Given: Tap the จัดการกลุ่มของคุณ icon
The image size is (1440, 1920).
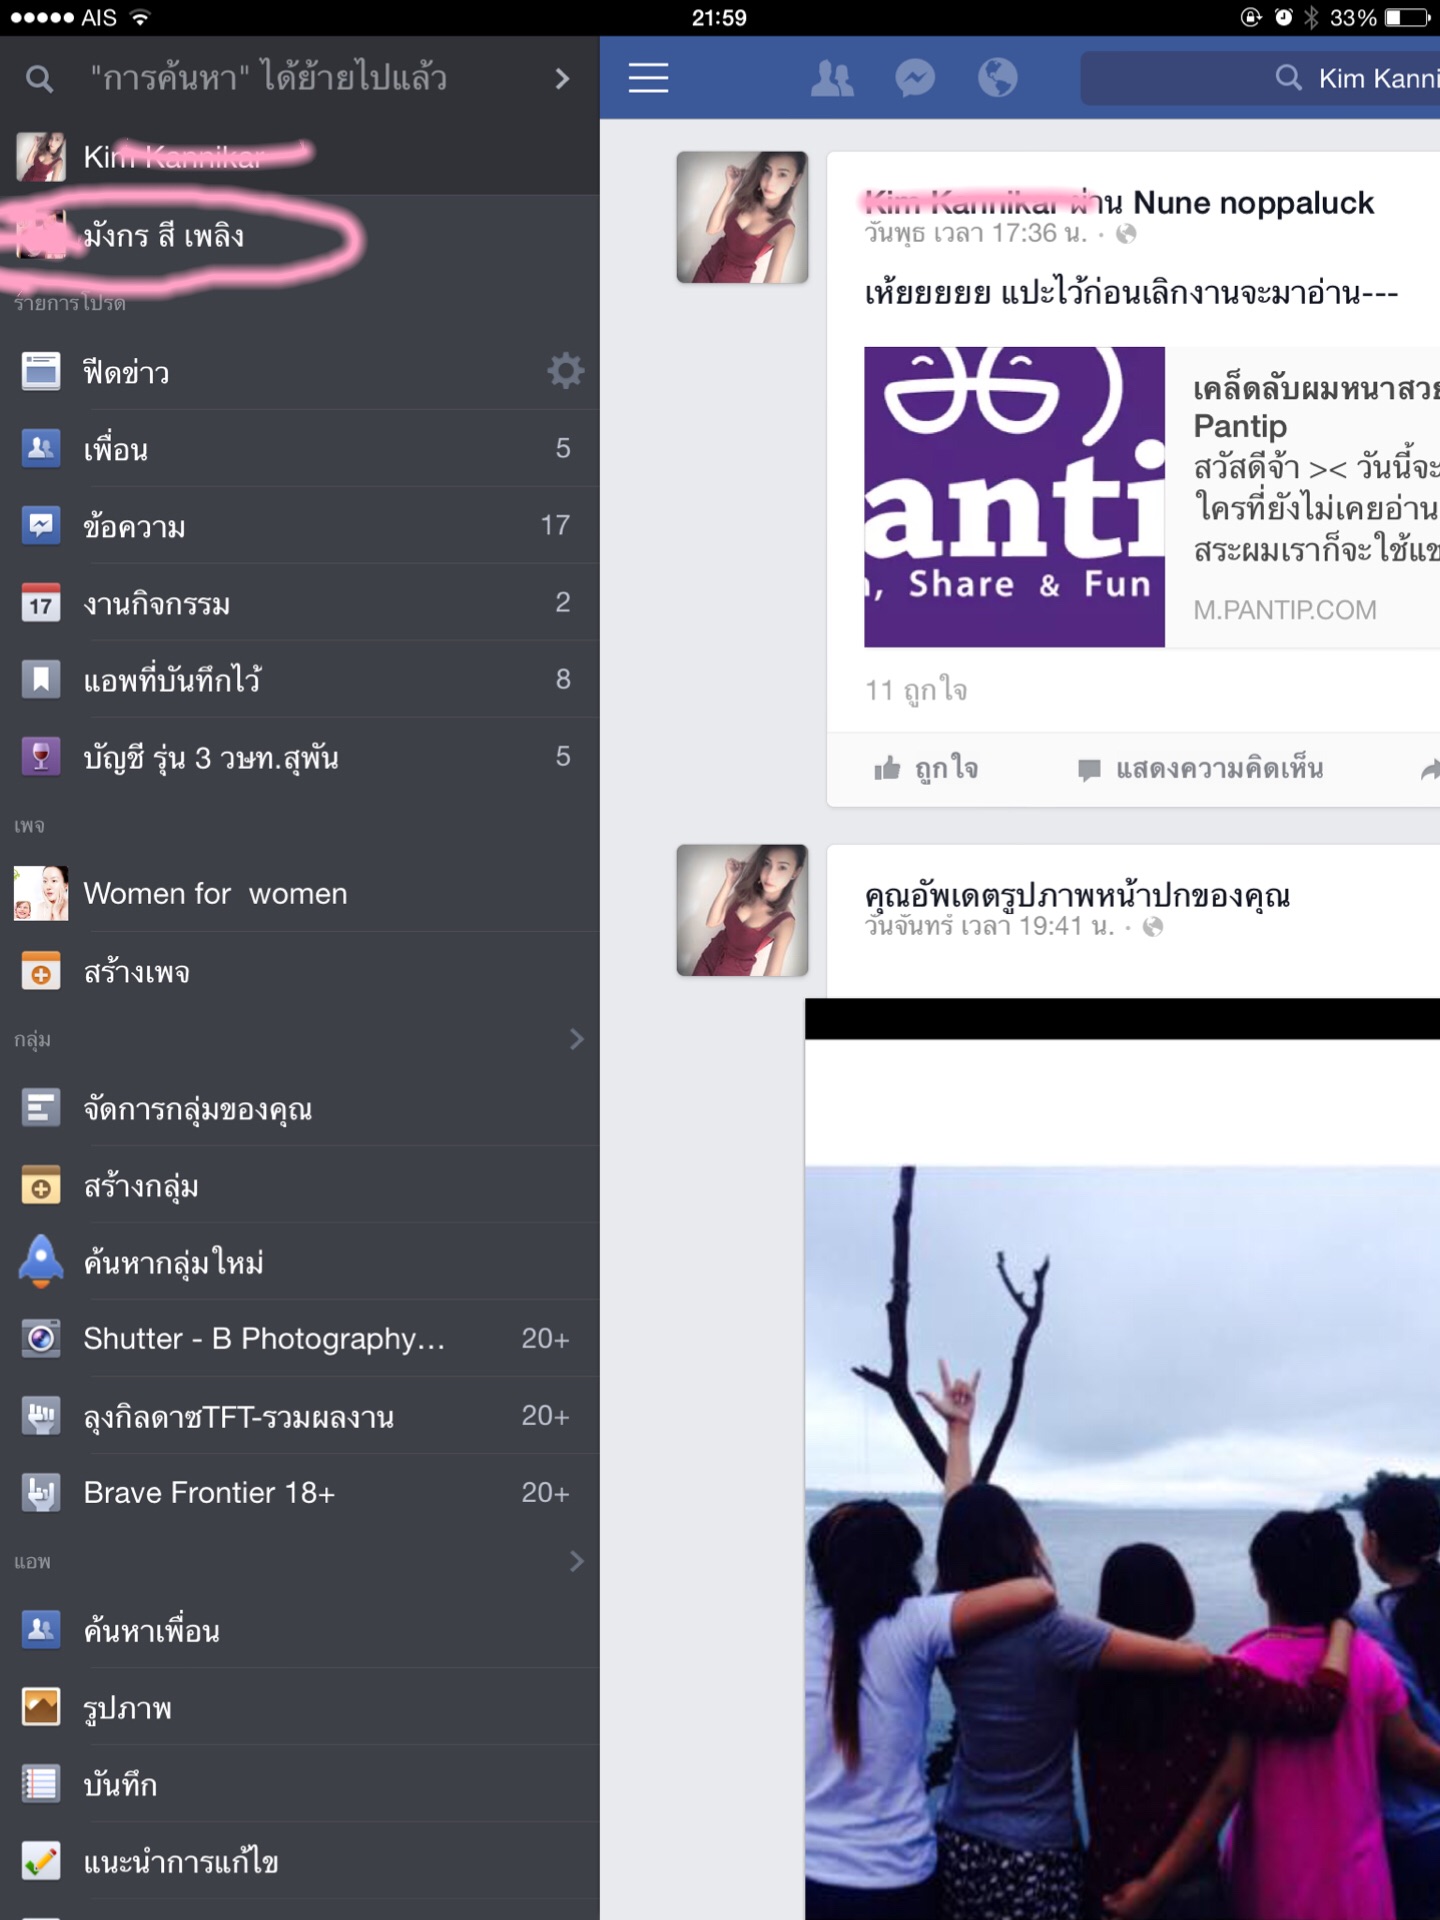Looking at the screenshot, I should (41, 1108).
